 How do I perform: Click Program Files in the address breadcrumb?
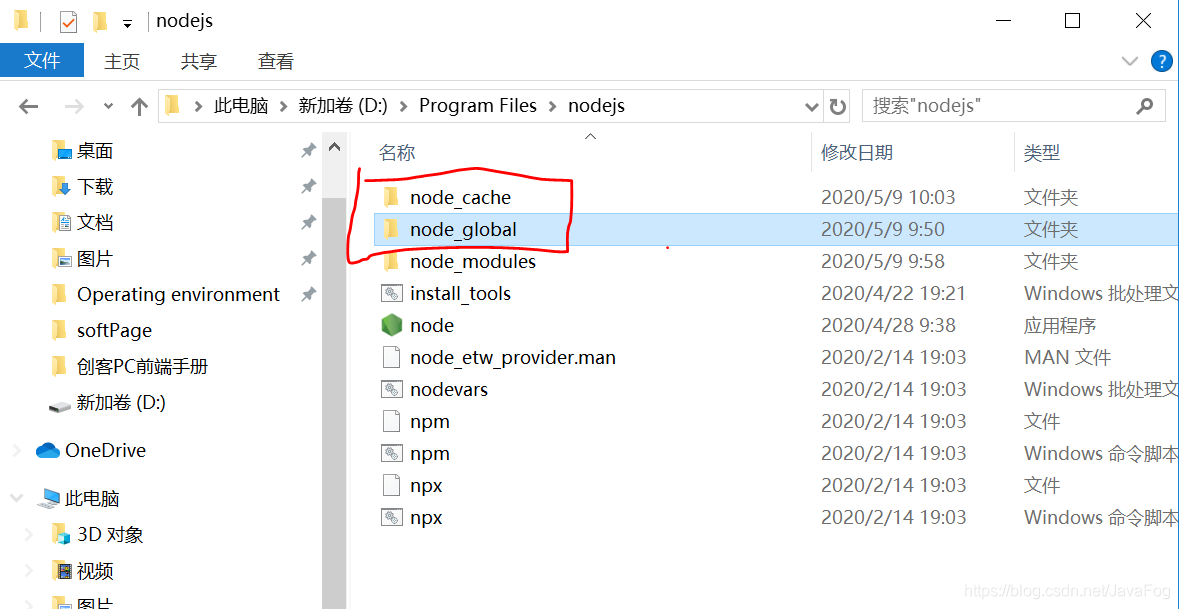(478, 107)
